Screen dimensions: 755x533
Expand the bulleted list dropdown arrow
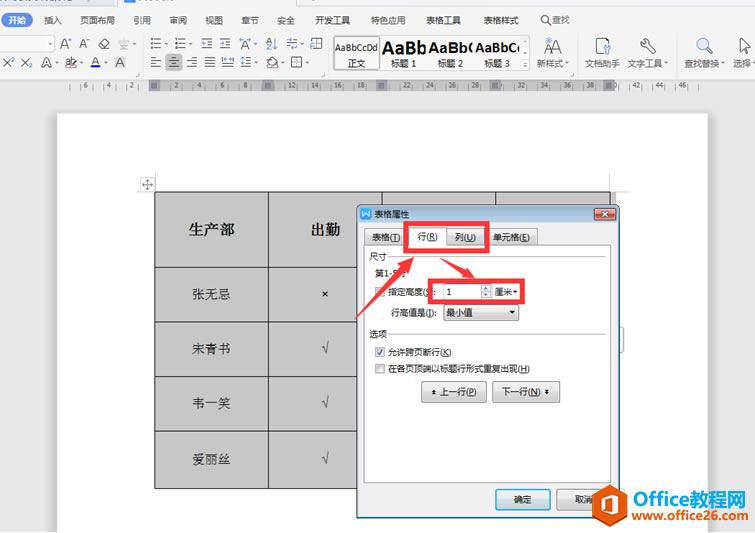tap(166, 44)
